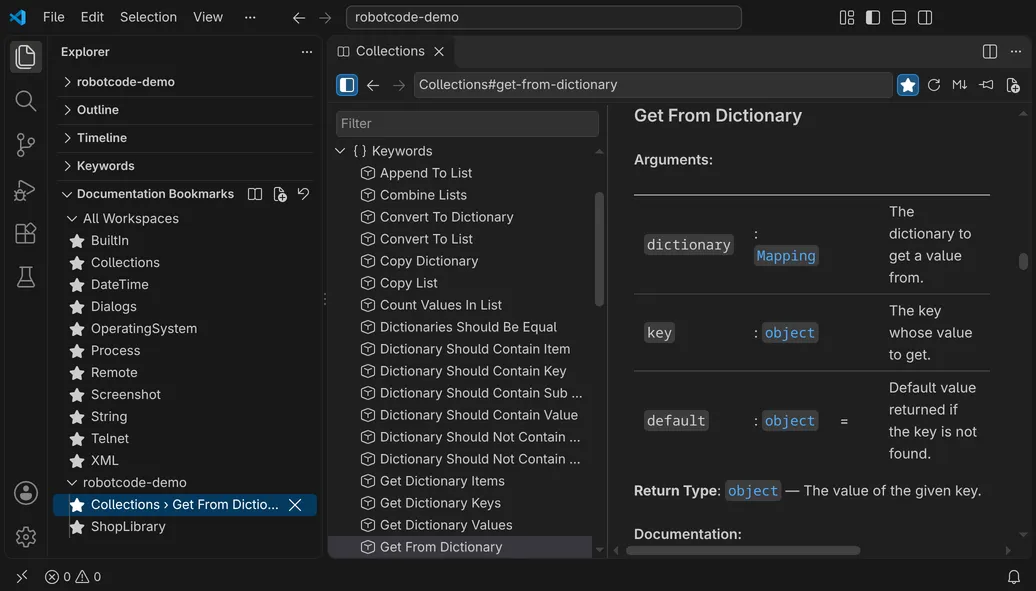Open the Extensions view
The width and height of the screenshot is (1036, 591).
pos(25,233)
